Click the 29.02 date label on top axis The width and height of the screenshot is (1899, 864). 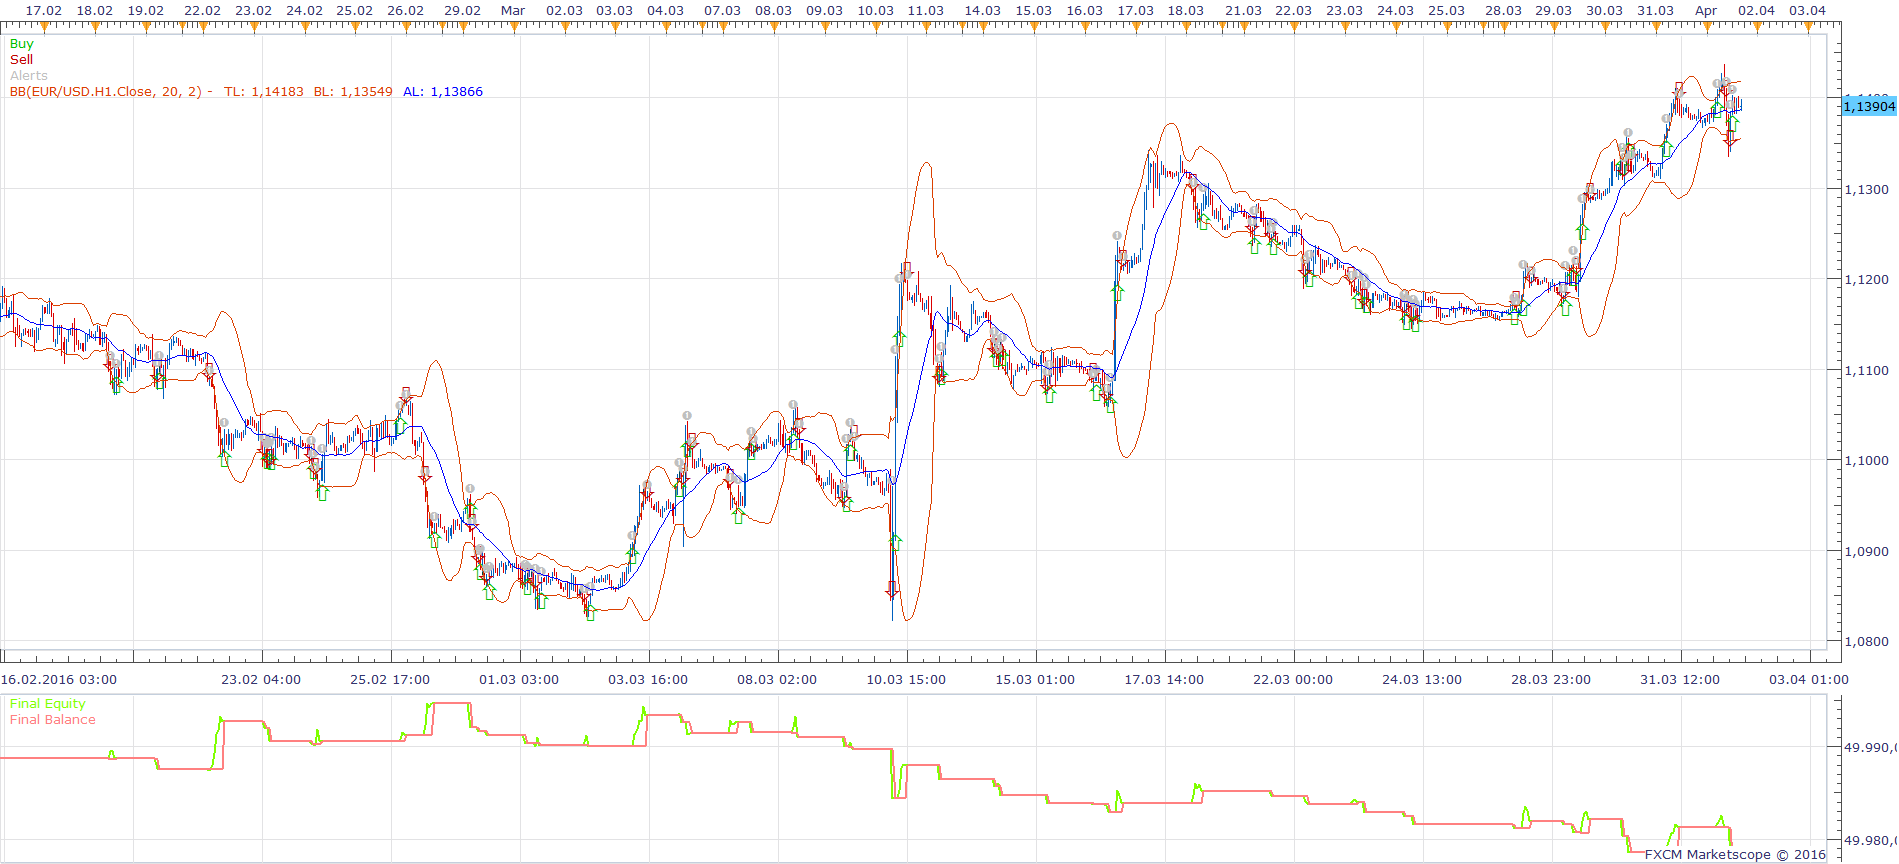coord(462,11)
